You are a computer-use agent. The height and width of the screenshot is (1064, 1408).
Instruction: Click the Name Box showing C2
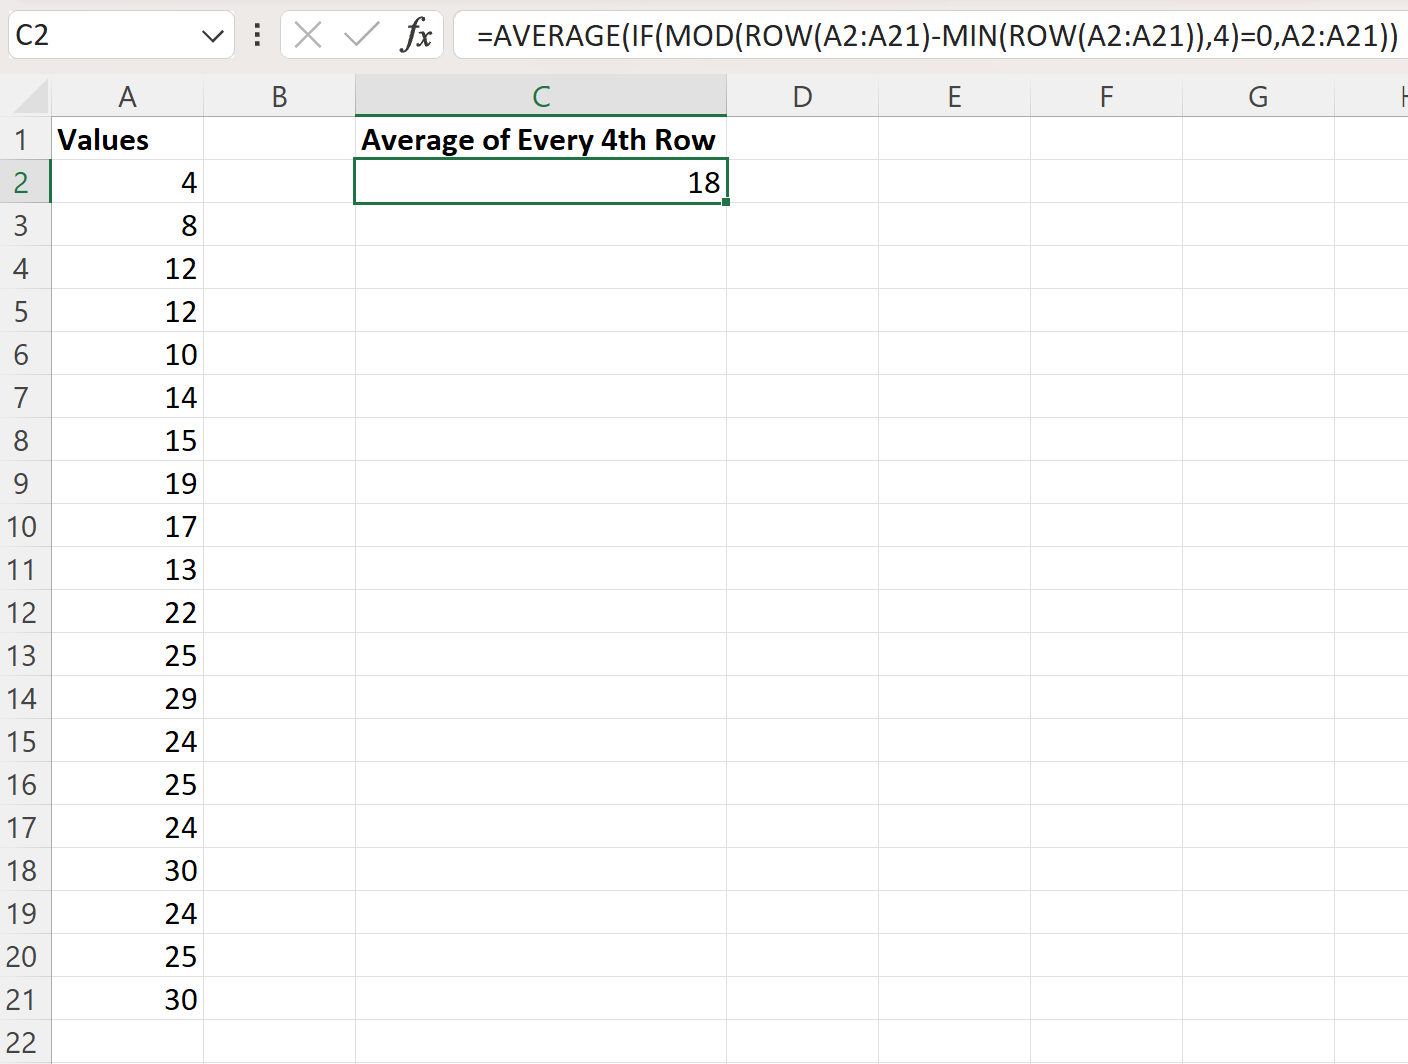100,35
